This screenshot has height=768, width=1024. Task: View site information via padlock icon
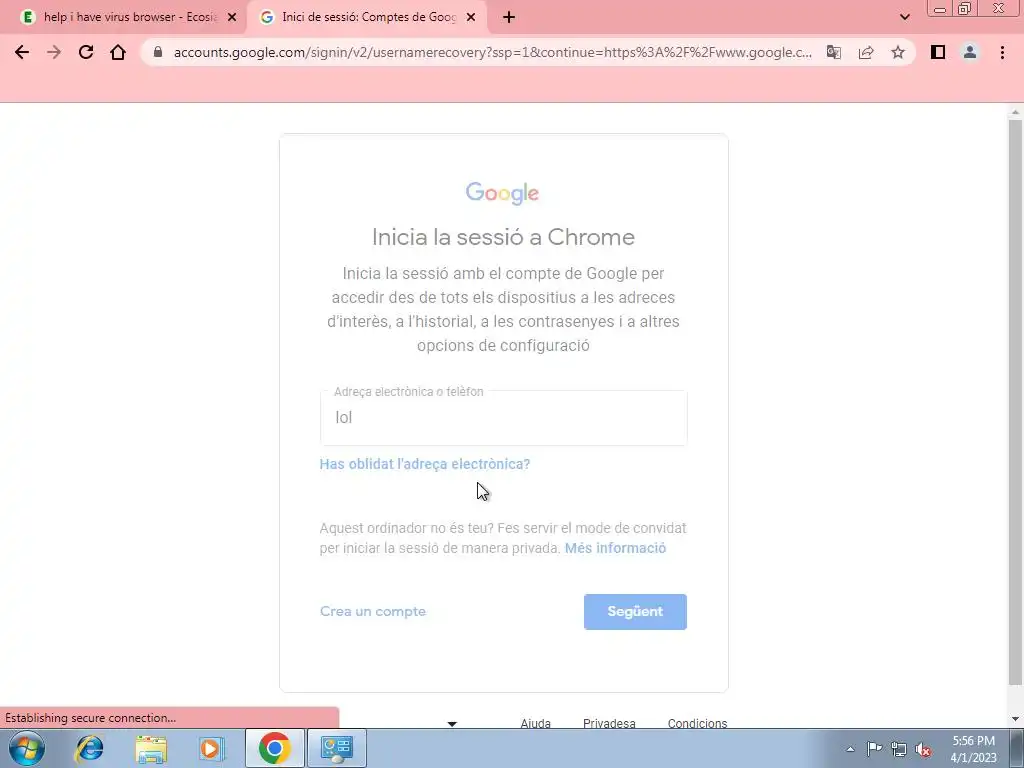coord(157,52)
